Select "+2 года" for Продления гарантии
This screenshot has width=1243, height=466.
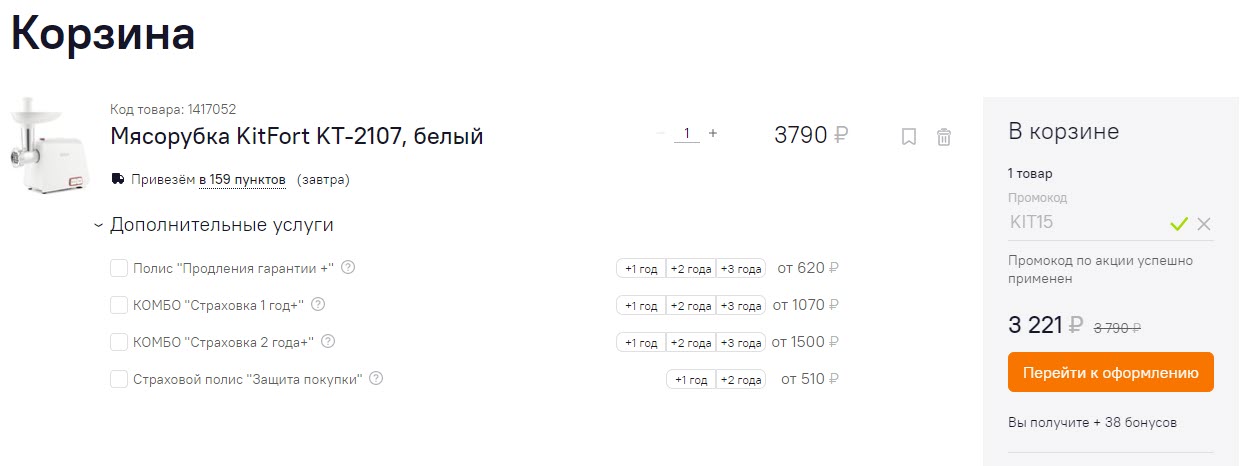pyautogui.click(x=691, y=269)
